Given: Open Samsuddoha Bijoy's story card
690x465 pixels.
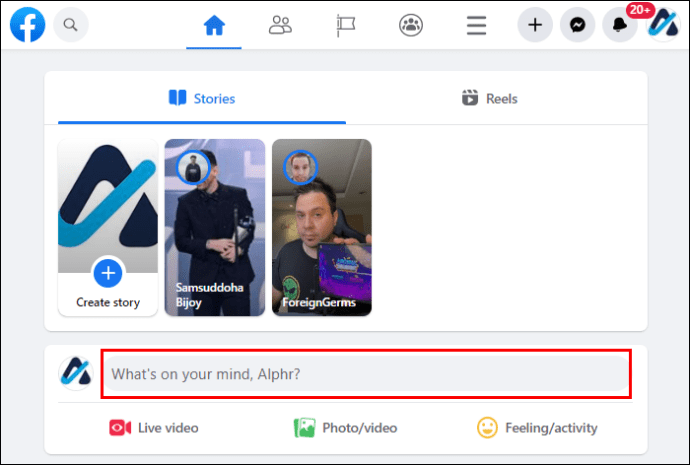Looking at the screenshot, I should pos(215,227).
